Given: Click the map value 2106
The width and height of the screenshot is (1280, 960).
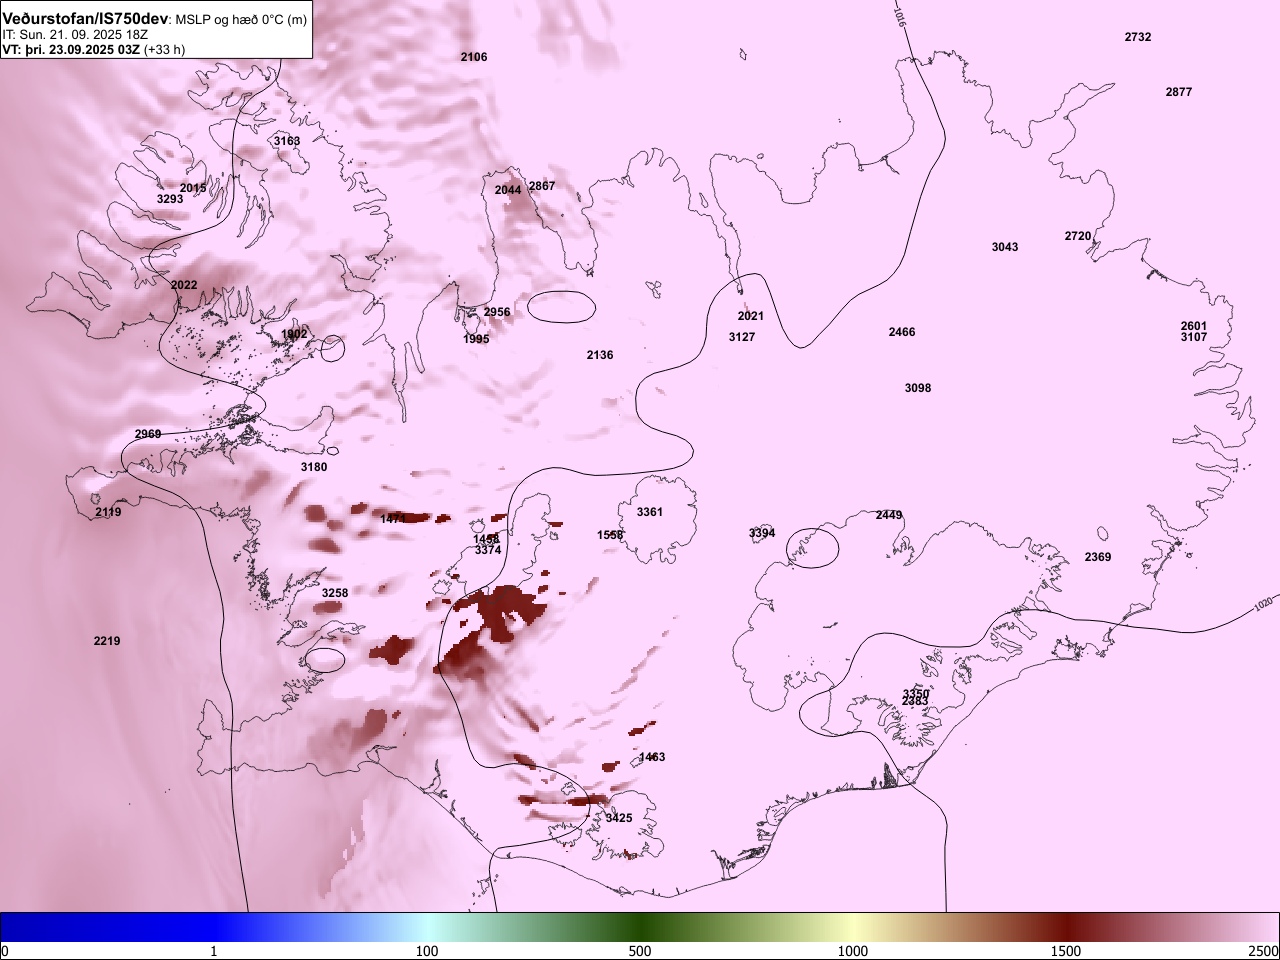Looking at the screenshot, I should click(474, 57).
